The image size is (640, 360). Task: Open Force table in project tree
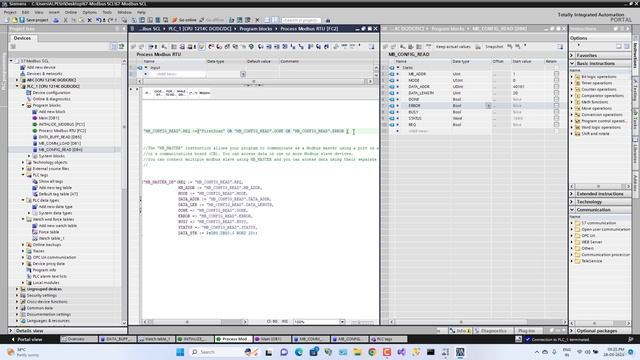[49, 232]
